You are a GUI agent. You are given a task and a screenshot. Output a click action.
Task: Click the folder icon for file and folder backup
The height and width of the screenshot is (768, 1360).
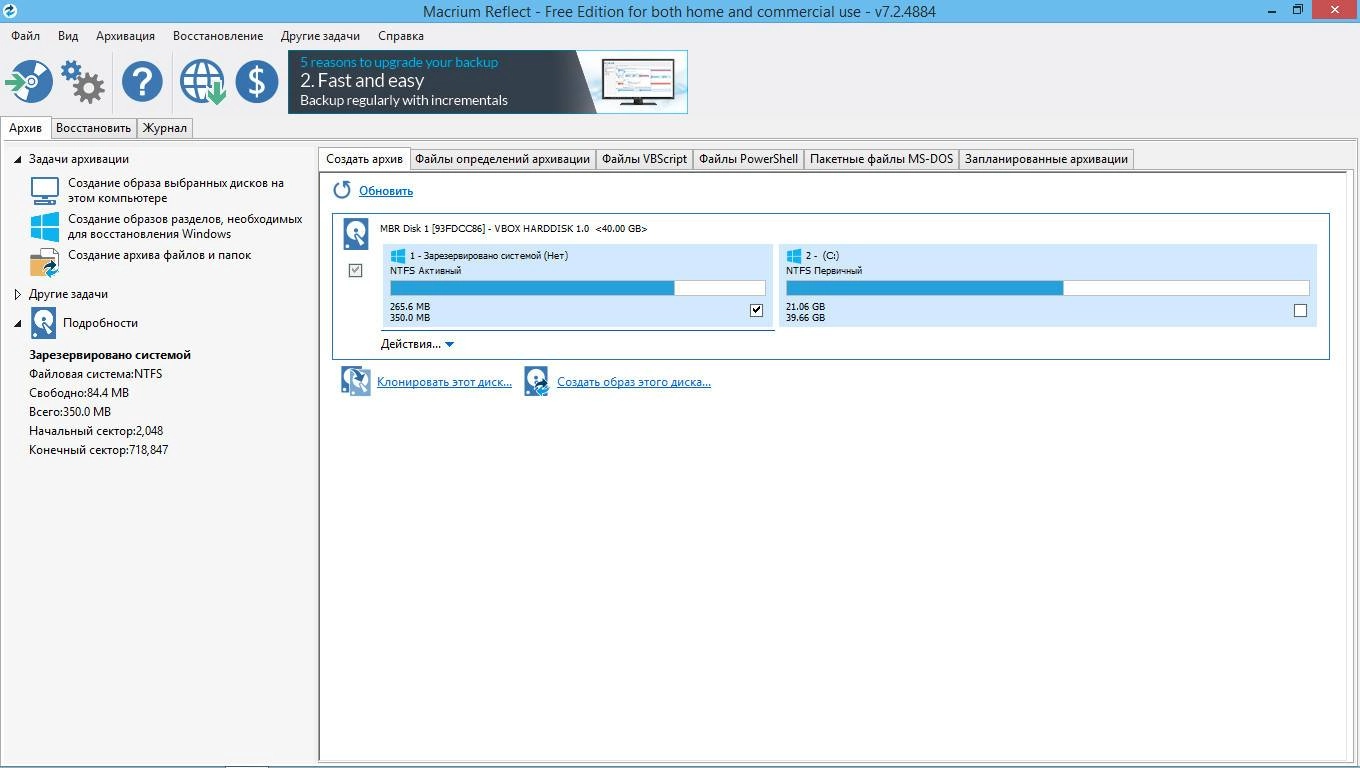[45, 262]
